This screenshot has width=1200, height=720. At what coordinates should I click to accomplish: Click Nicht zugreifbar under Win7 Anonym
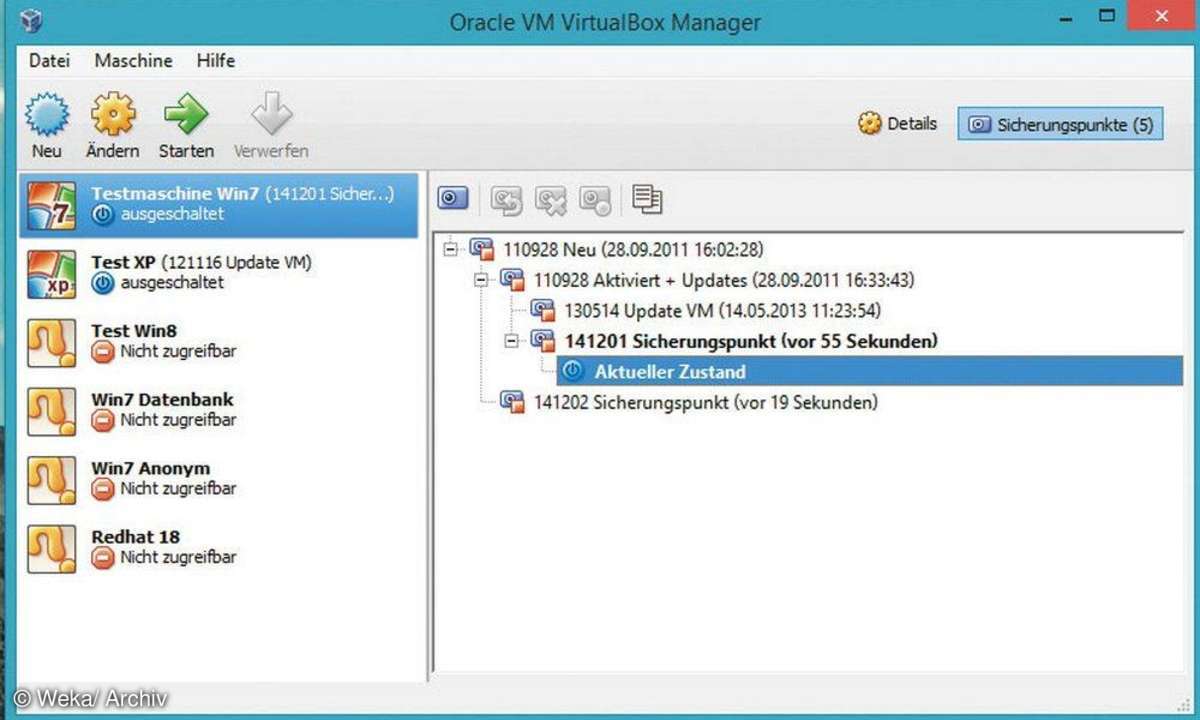point(178,488)
